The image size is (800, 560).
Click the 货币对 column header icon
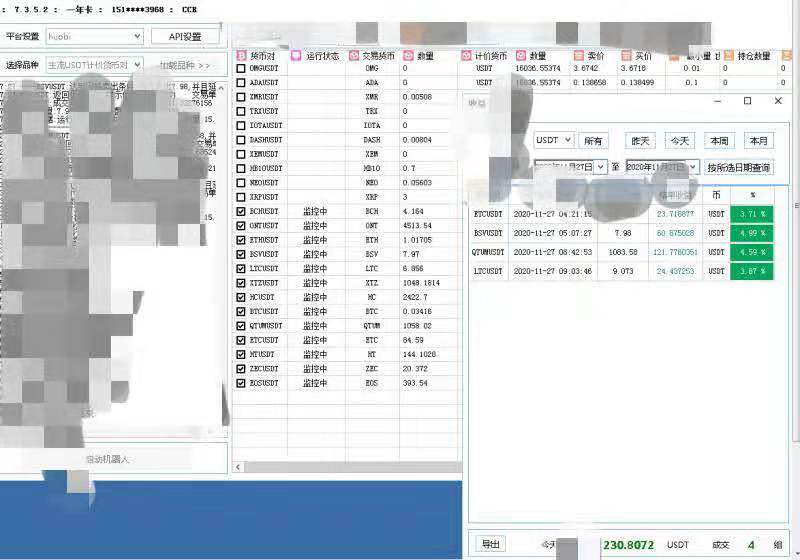click(241, 56)
